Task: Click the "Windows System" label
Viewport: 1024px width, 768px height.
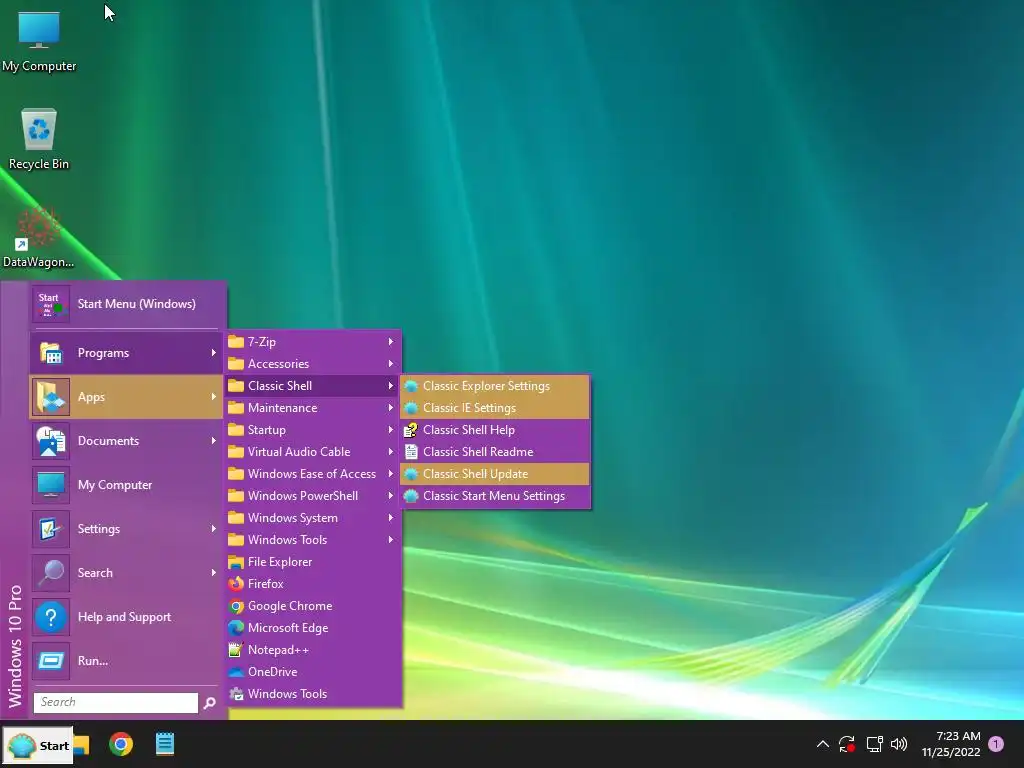Action: tap(293, 518)
